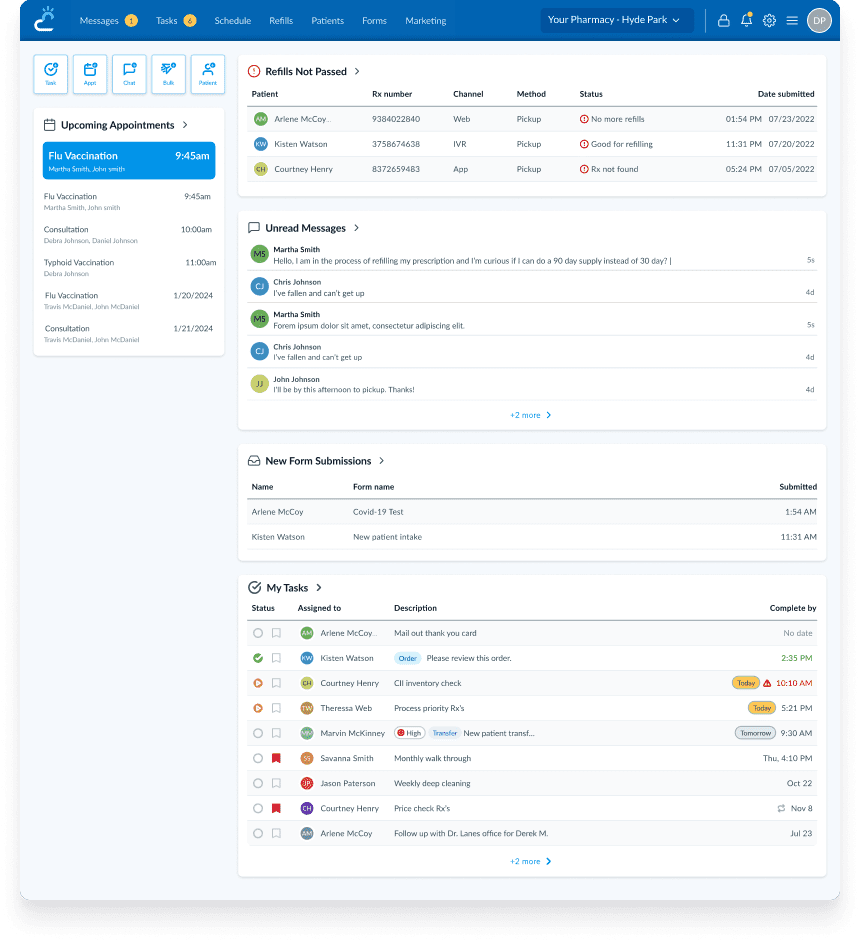Open Martha Smith's 90 day supply message

click(x=532, y=255)
